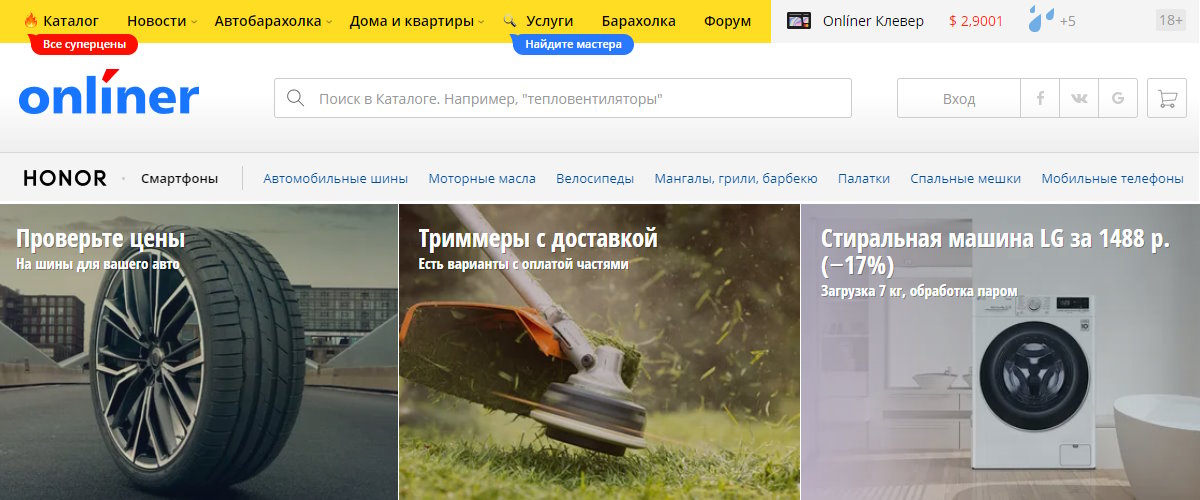Focus the catalog search field
The height and width of the screenshot is (500, 1200).
(563, 99)
